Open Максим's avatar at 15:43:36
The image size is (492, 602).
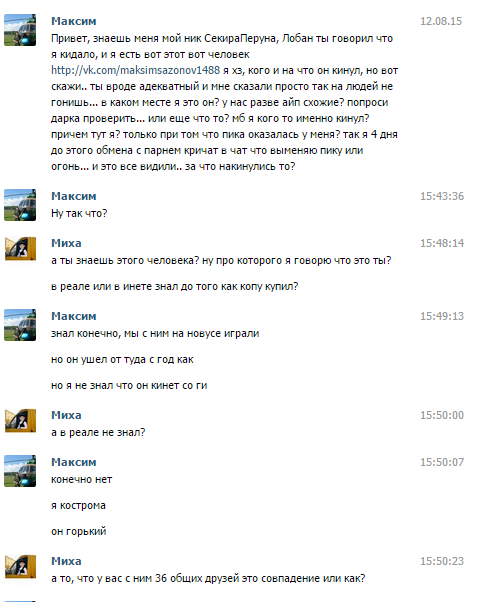coord(20,205)
